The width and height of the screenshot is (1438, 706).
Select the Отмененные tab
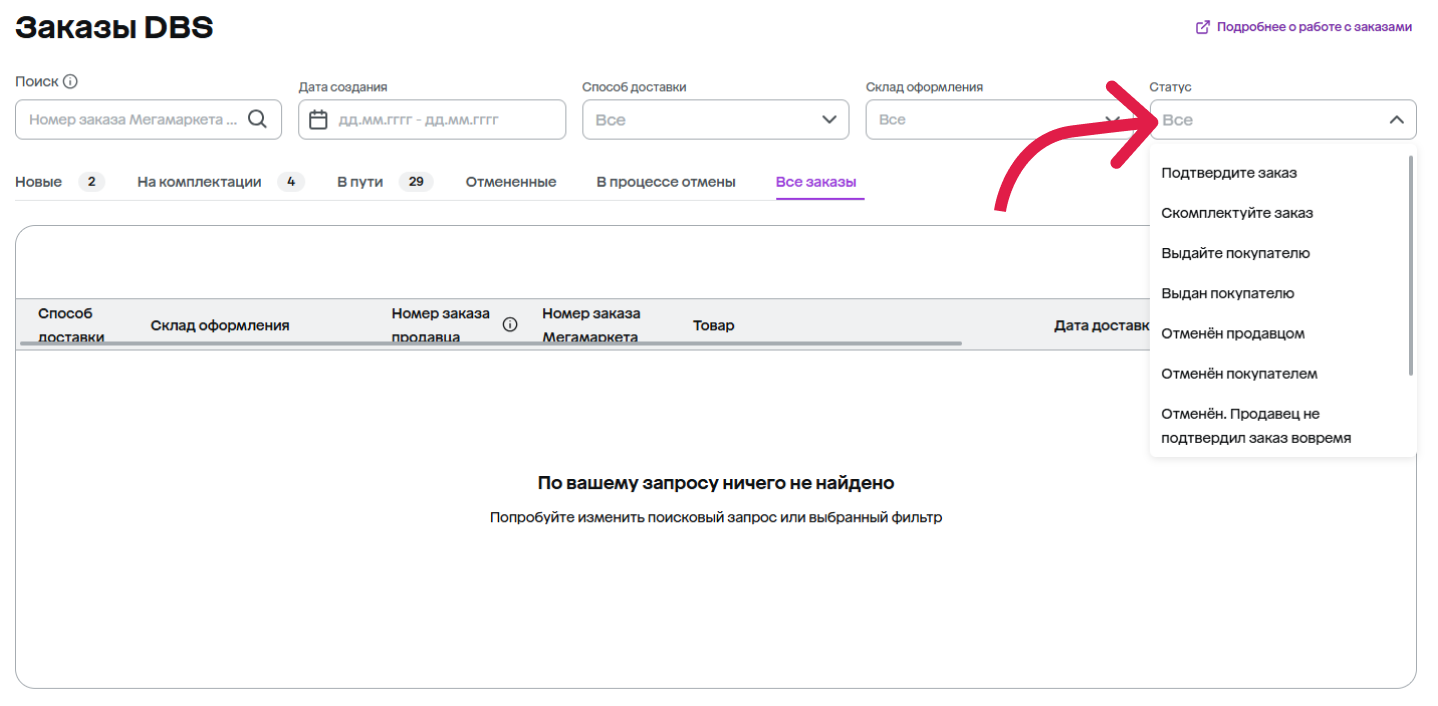(511, 182)
